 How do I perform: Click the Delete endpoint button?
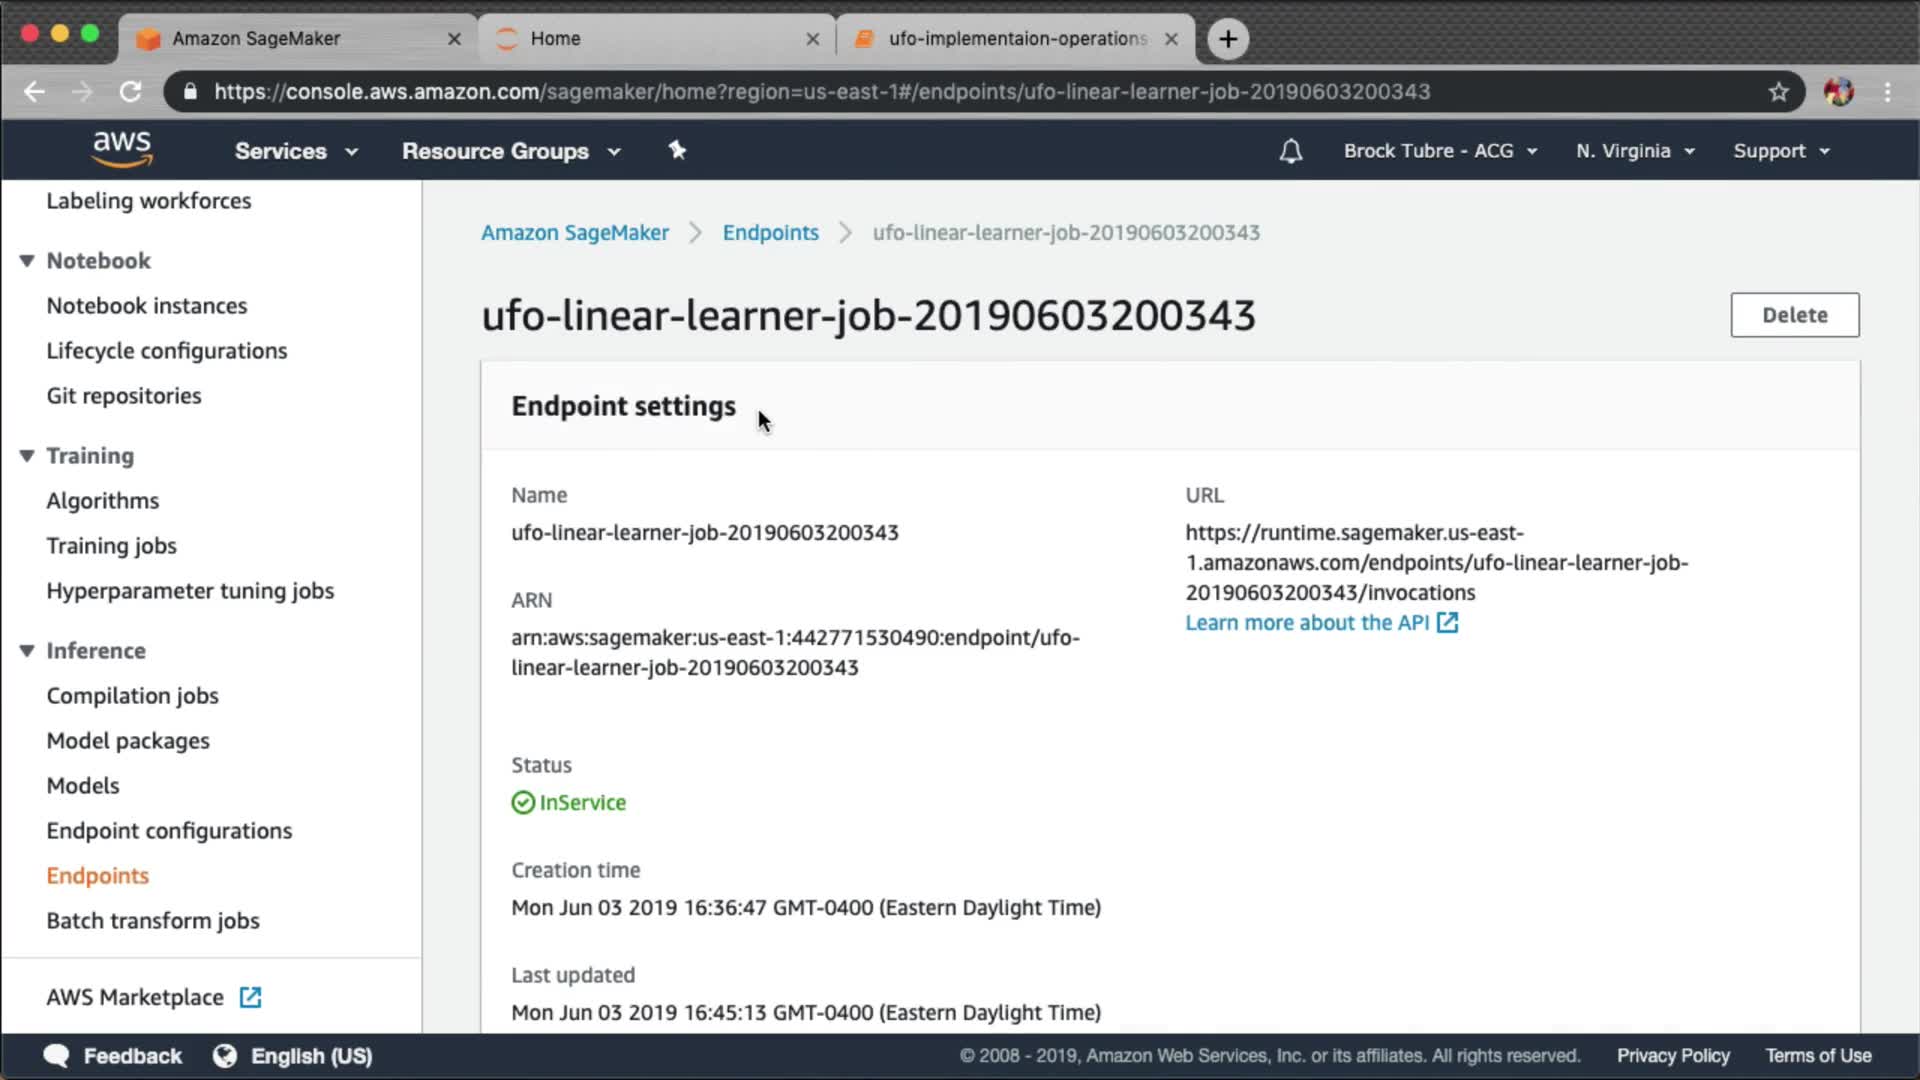(1794, 315)
